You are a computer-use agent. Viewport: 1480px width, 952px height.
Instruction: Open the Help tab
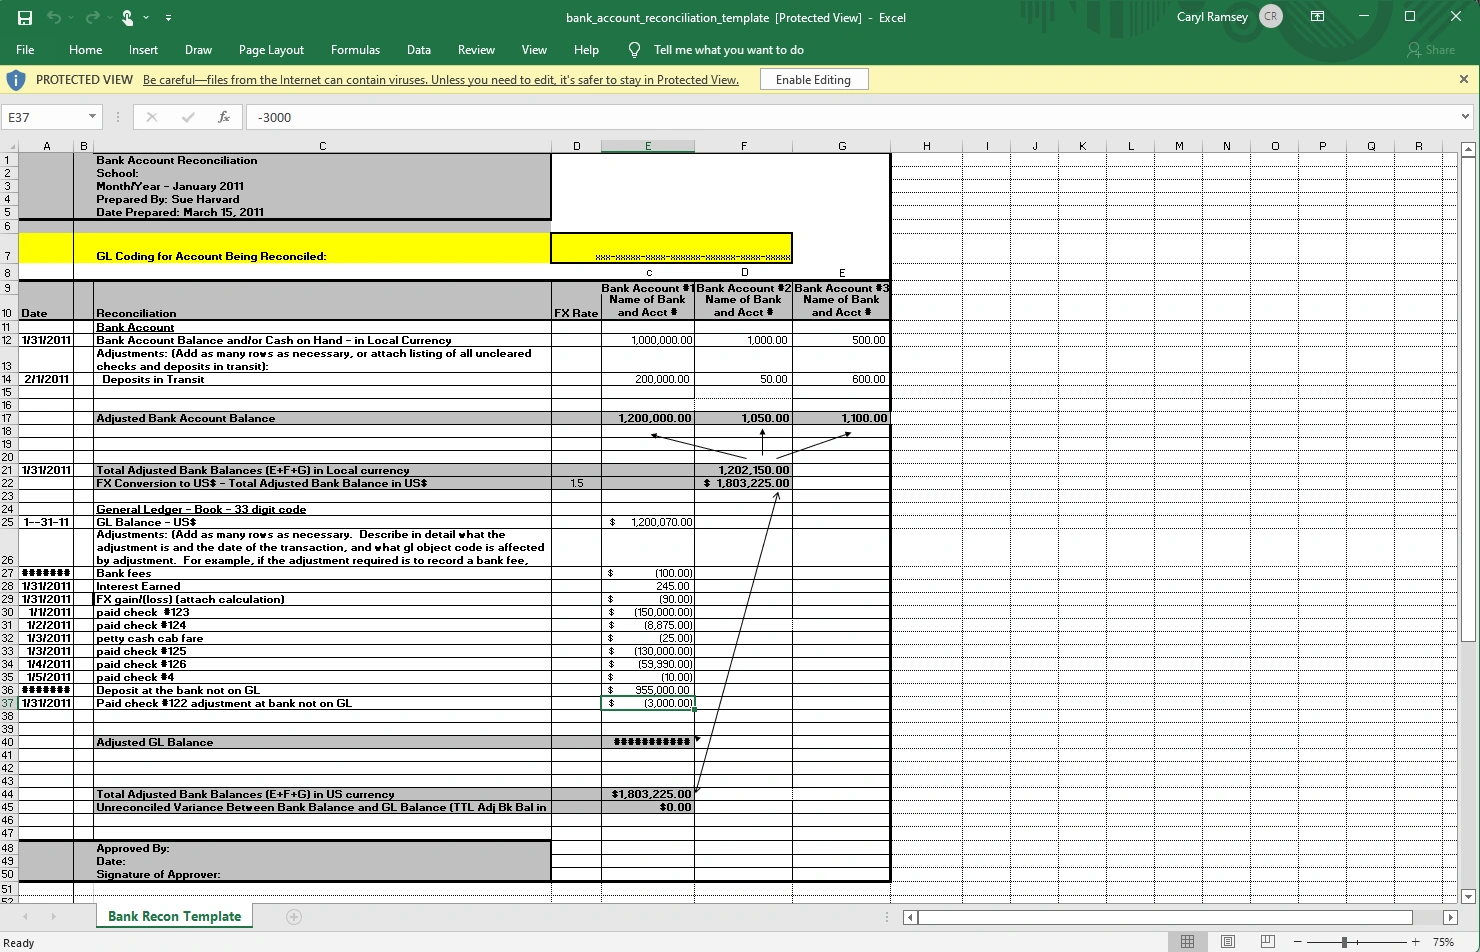[x=586, y=50]
